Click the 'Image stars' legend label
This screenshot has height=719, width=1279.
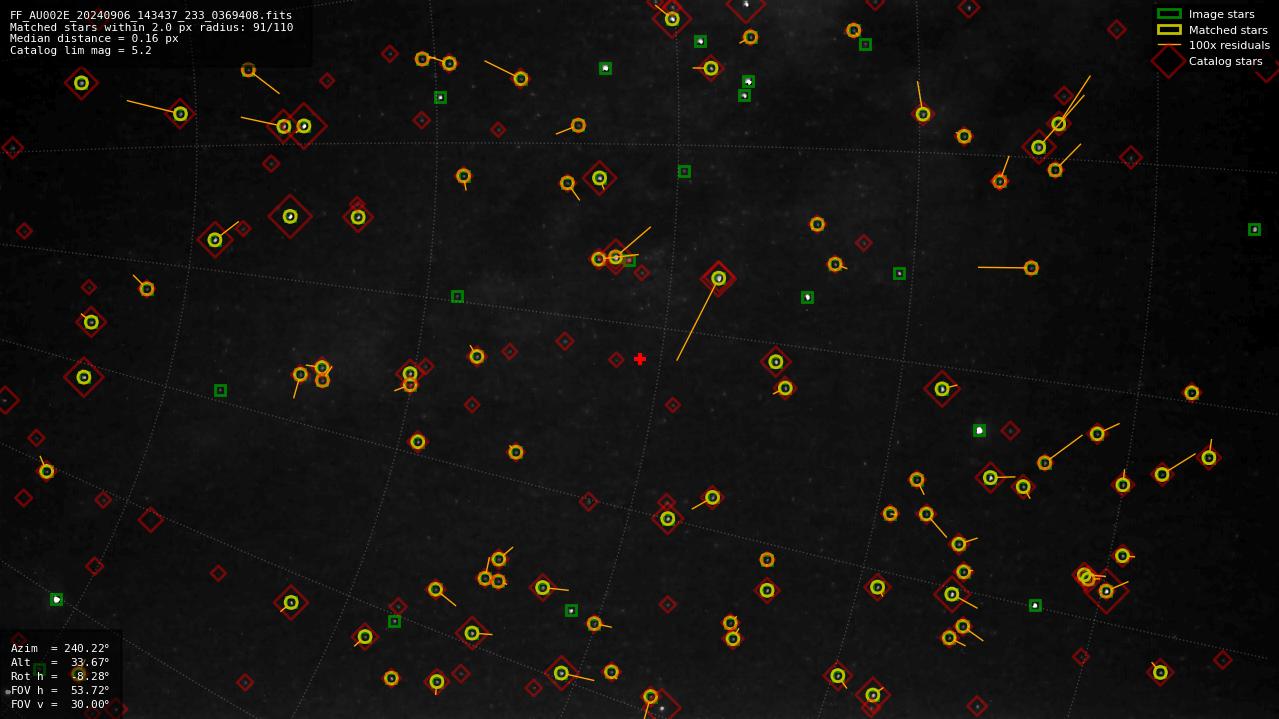(1221, 14)
